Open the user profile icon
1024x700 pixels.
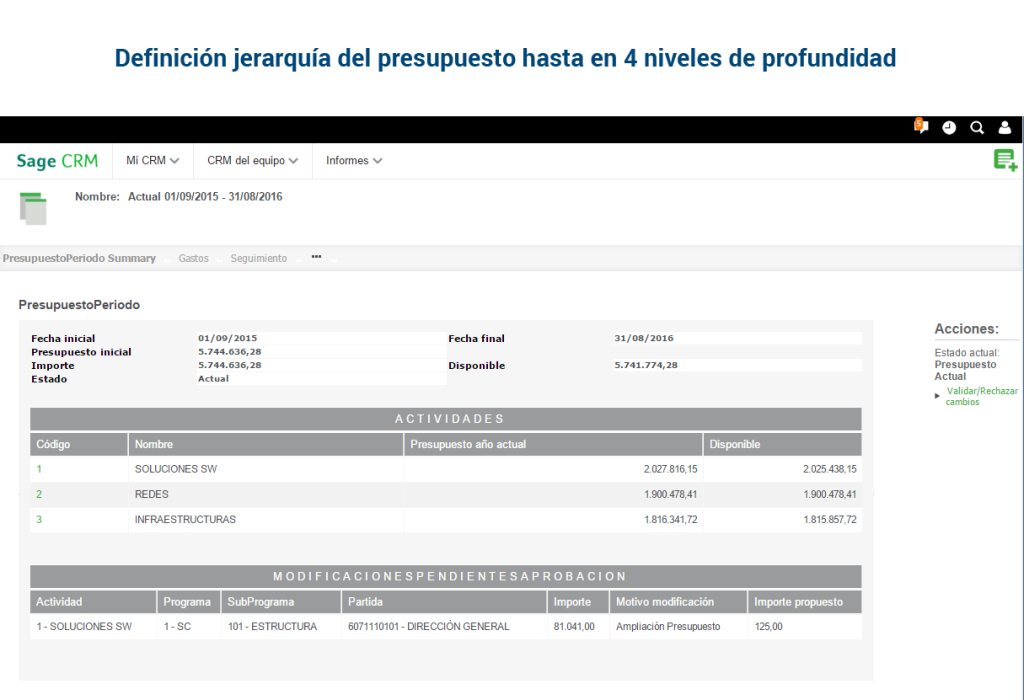coord(1005,127)
